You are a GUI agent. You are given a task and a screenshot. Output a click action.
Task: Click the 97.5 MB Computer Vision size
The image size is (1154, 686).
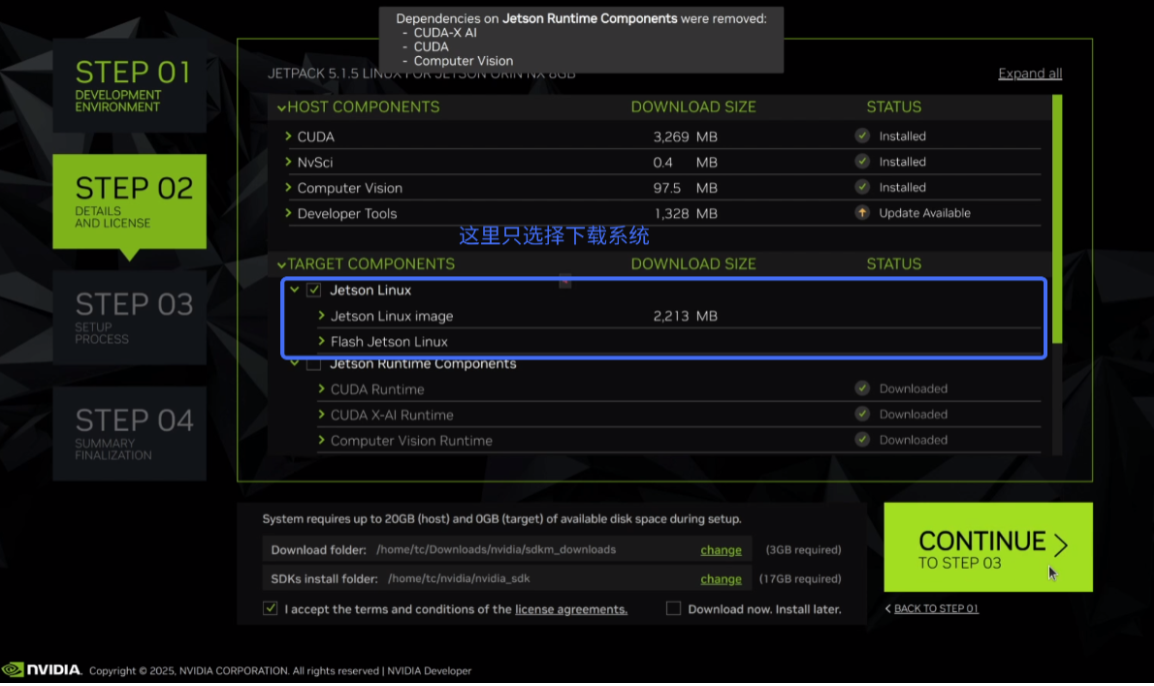click(x=684, y=188)
